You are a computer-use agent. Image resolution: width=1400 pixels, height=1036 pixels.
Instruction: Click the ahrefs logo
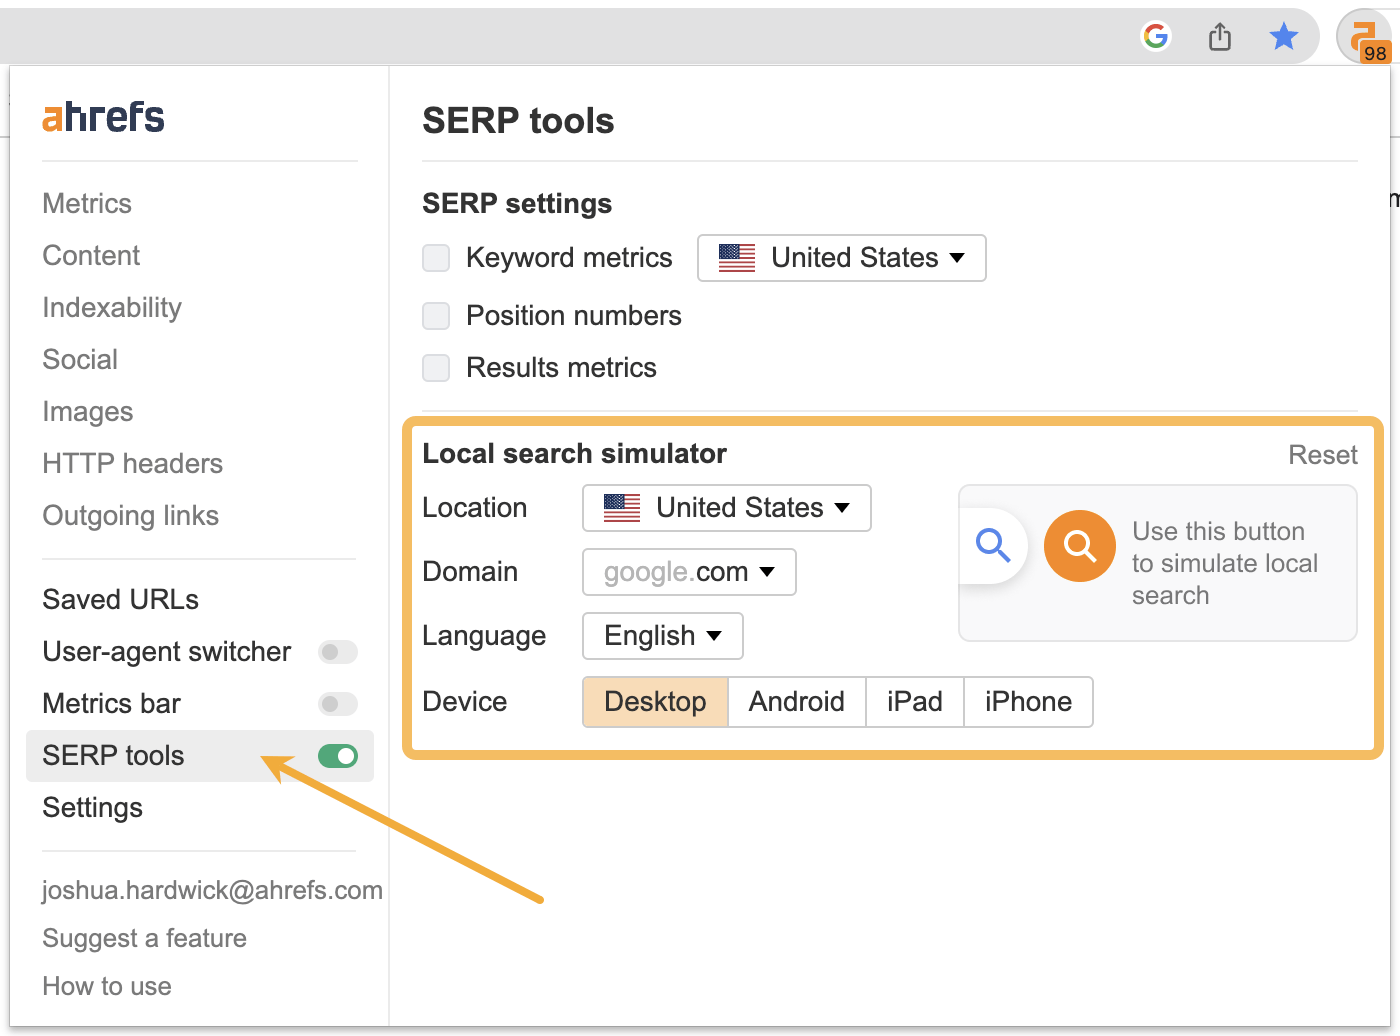[102, 117]
